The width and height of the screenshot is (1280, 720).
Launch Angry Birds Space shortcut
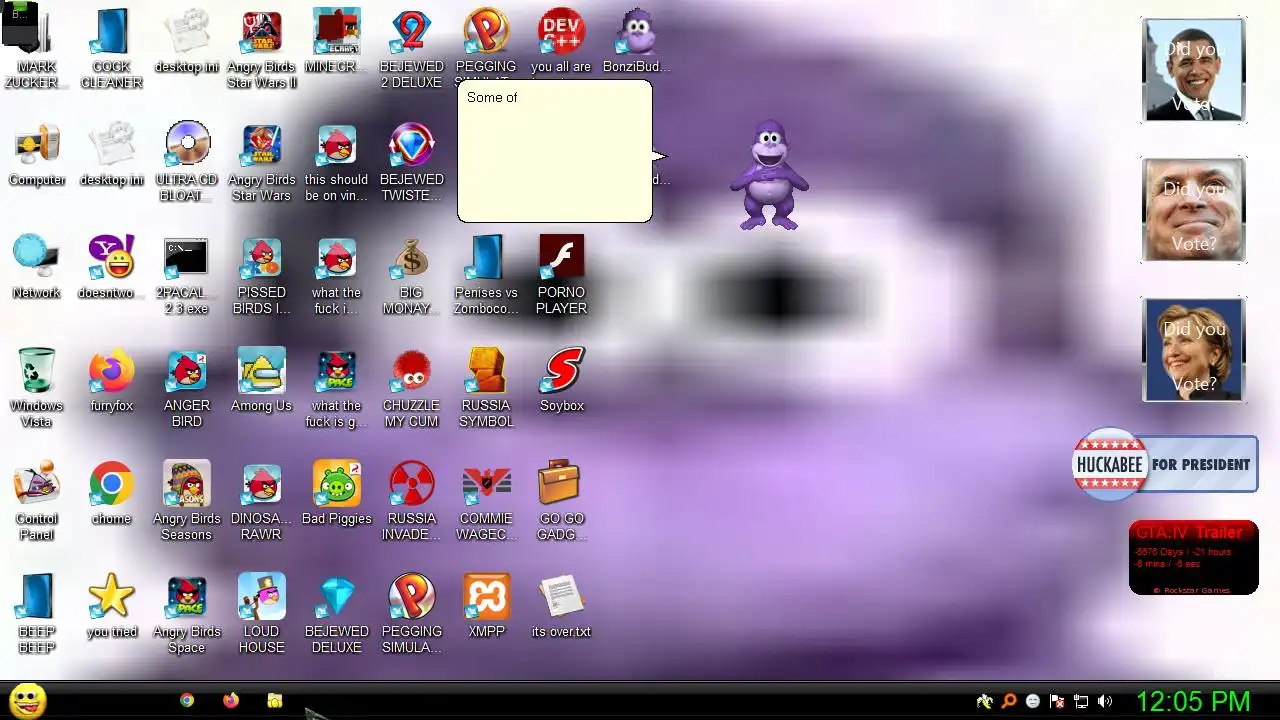click(187, 614)
